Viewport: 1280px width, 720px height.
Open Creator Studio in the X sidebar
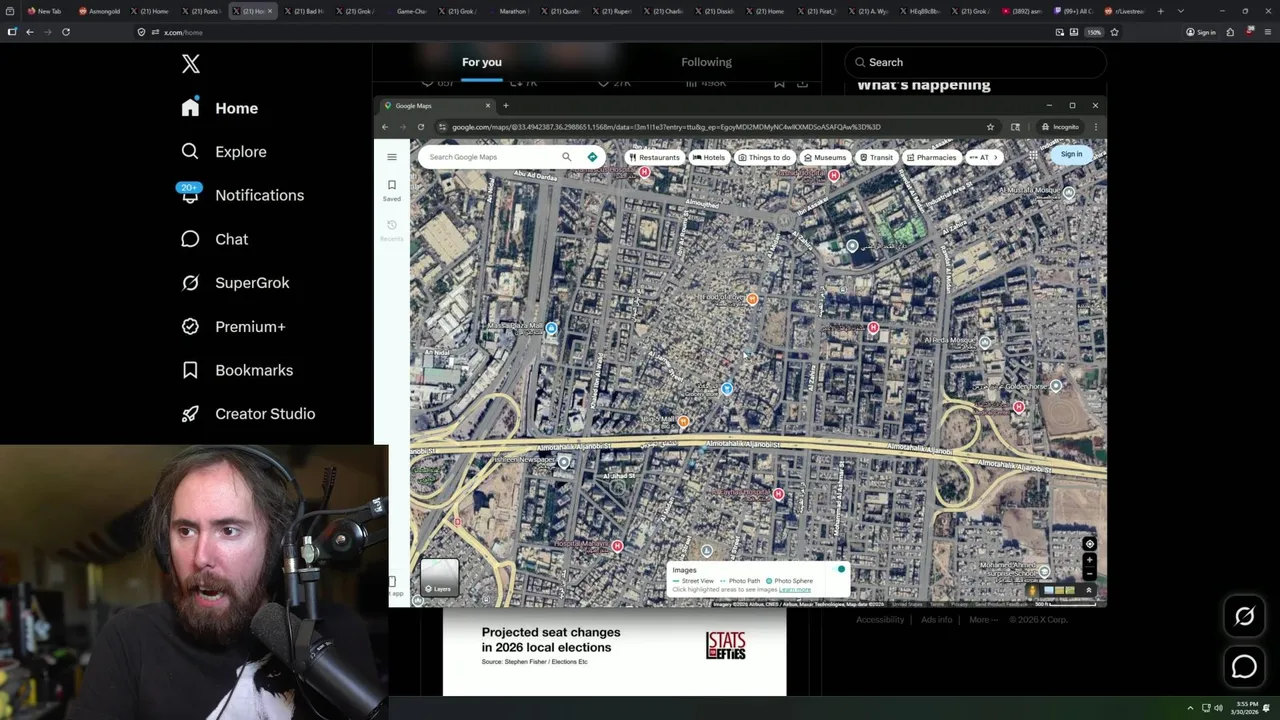247,414
